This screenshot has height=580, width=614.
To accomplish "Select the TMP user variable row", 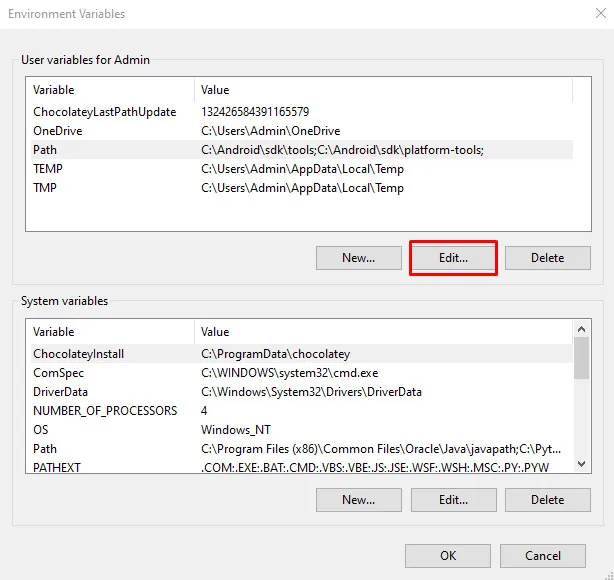I will (x=45, y=188).
